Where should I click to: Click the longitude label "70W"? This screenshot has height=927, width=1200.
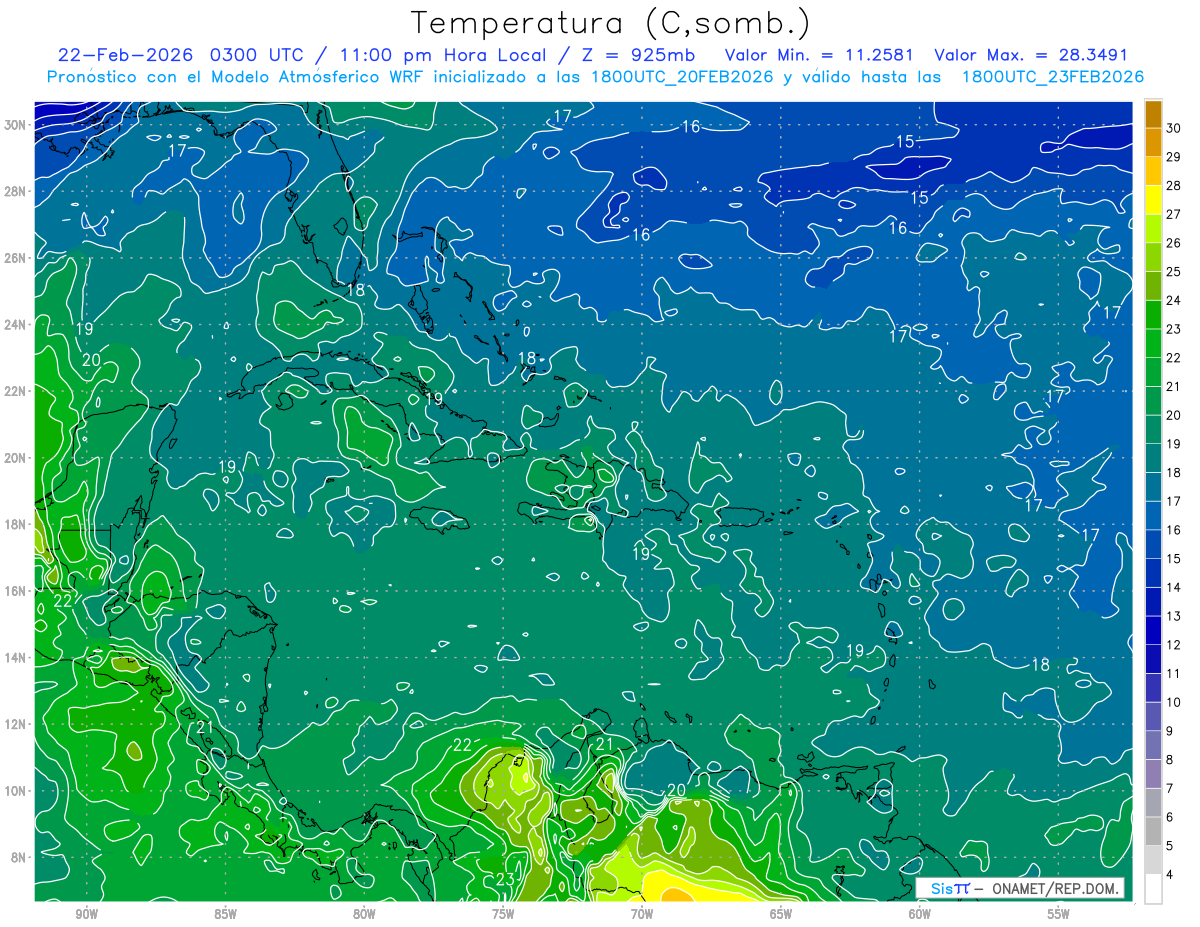point(642,914)
